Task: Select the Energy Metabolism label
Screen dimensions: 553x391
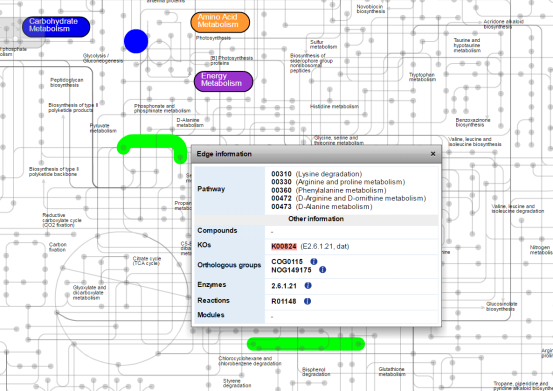Action: 224,81
